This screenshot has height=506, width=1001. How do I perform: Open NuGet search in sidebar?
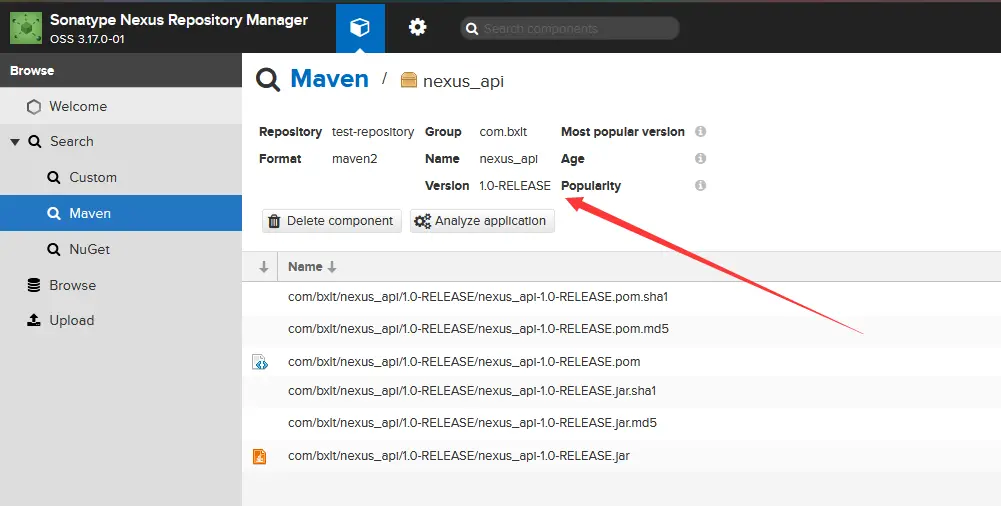121,249
